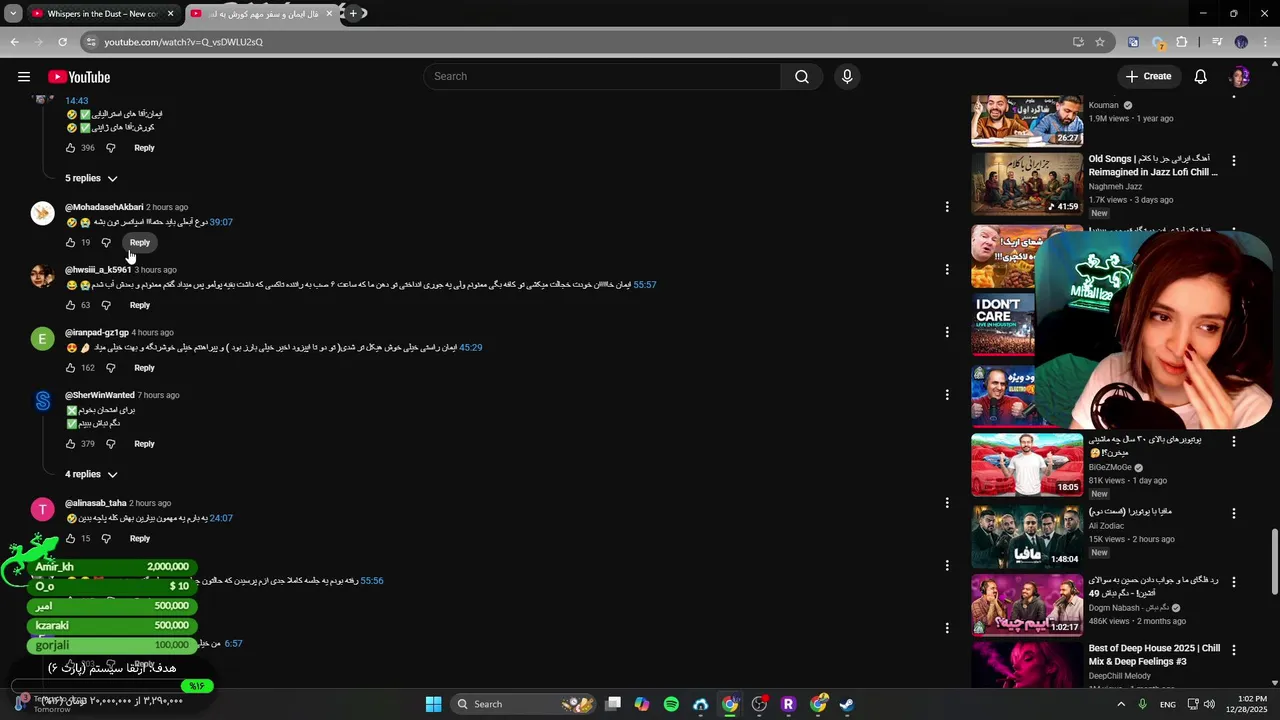Reply to the @SherWinWanted comment

click(144, 444)
